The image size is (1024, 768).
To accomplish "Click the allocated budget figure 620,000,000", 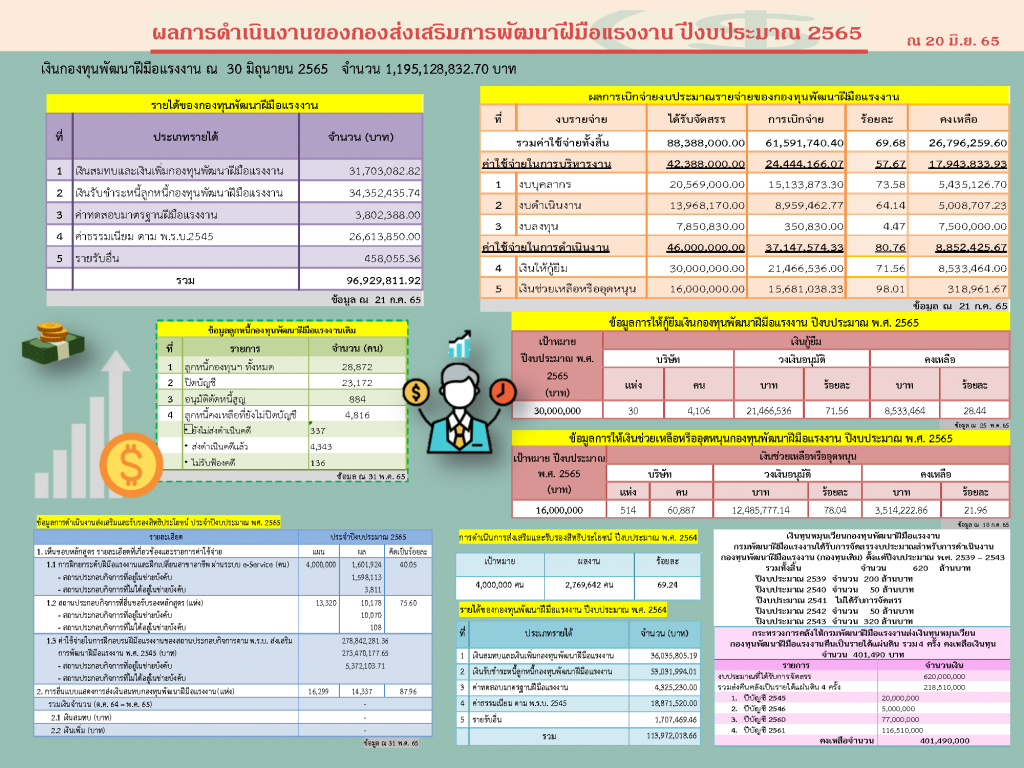I will (944, 677).
